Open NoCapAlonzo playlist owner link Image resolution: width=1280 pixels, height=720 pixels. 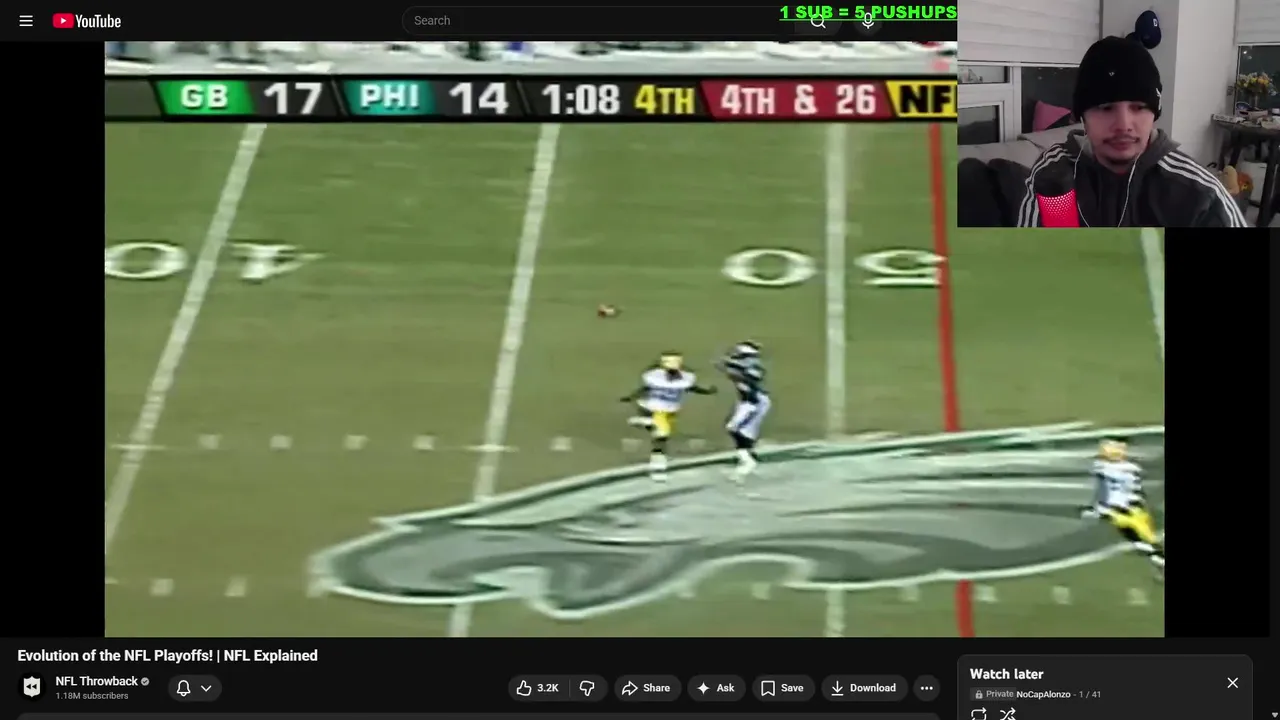(1043, 694)
